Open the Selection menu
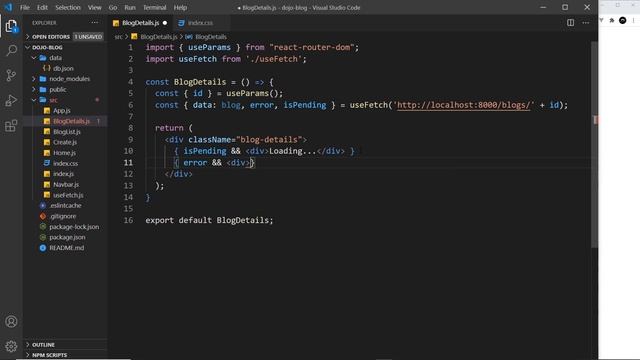Screen dimensions: 640x360 click(68, 7)
